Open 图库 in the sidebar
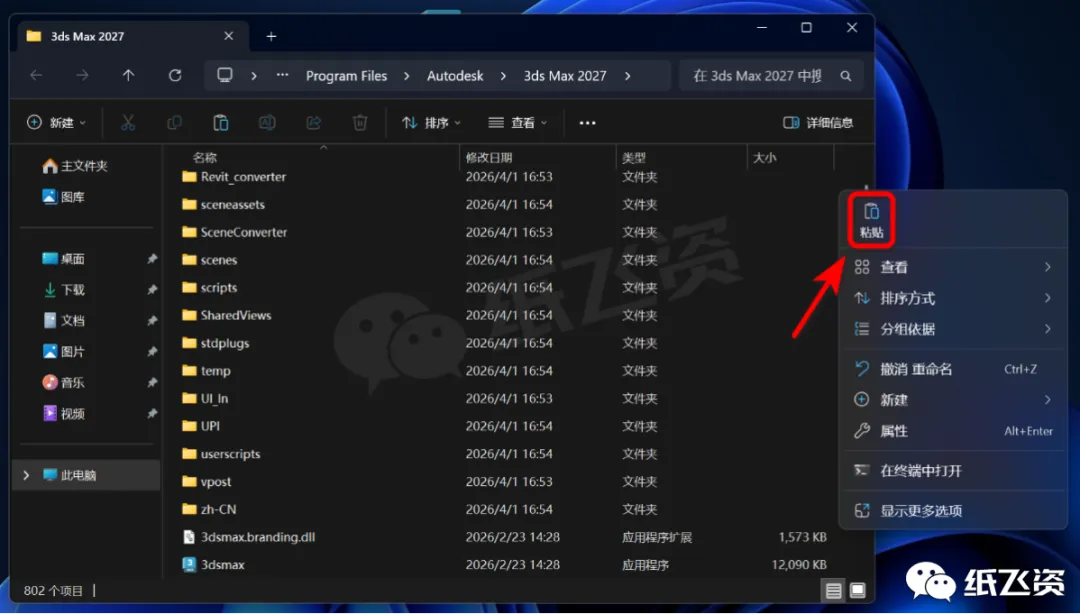Image resolution: width=1080 pixels, height=614 pixels. click(63, 197)
